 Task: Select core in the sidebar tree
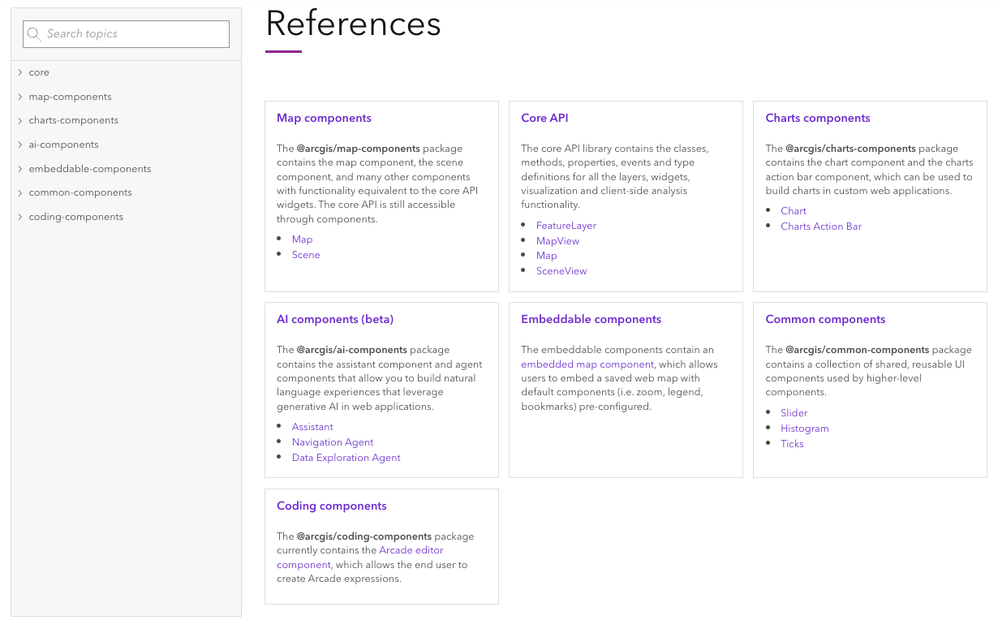point(39,73)
